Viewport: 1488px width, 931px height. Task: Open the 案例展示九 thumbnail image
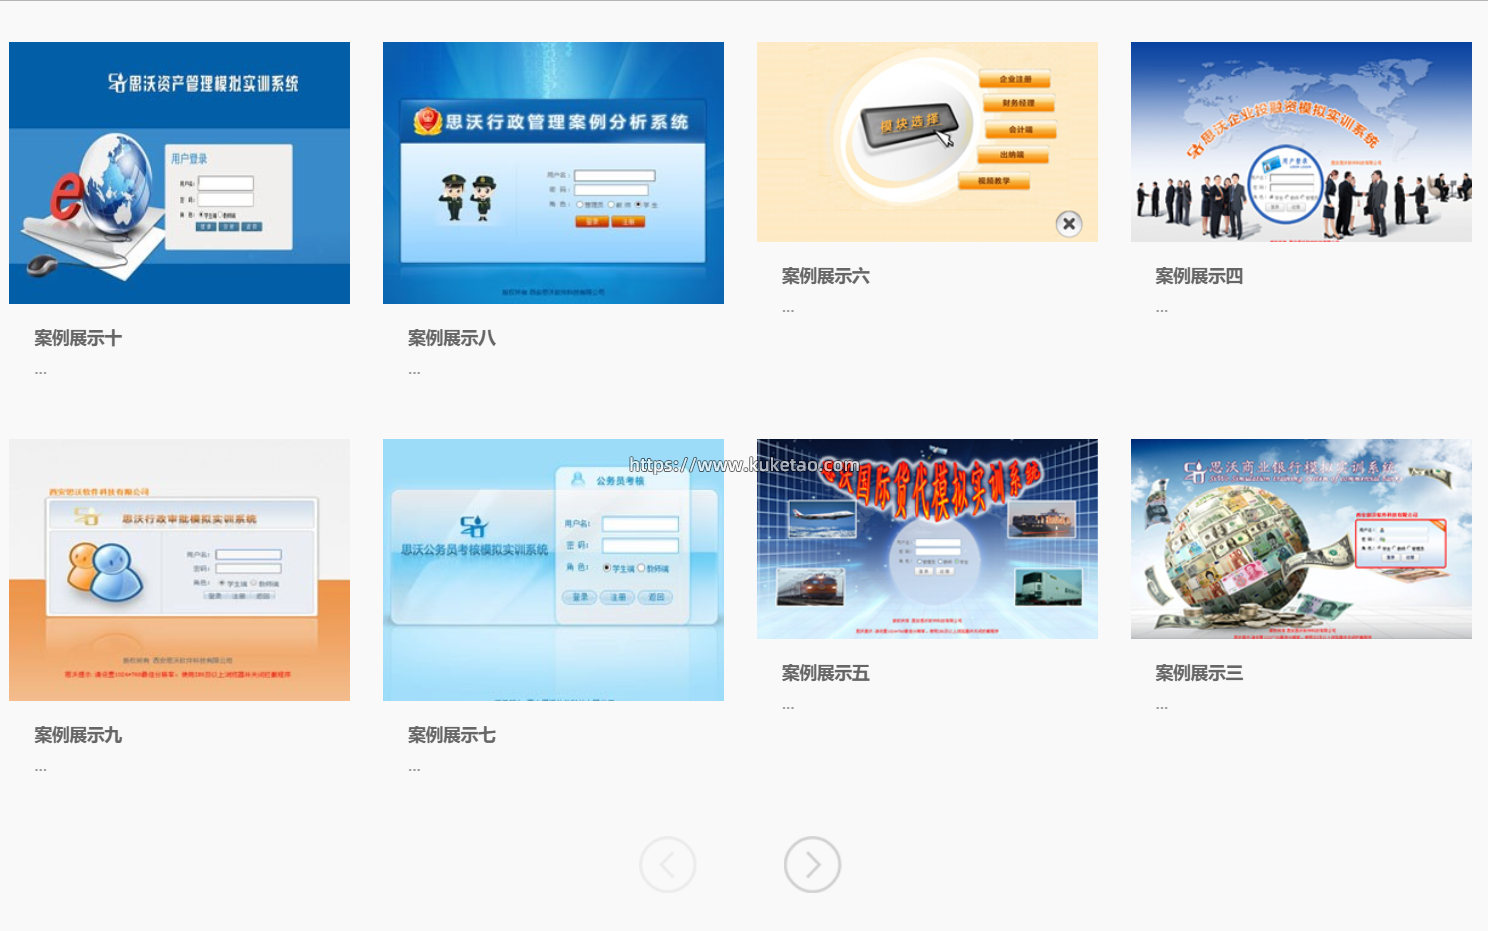pos(179,570)
